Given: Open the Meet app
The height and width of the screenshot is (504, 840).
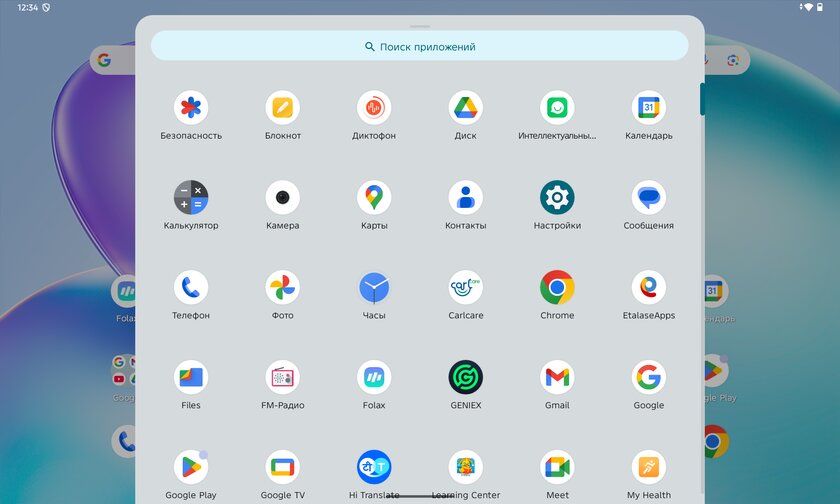Looking at the screenshot, I should point(557,468).
